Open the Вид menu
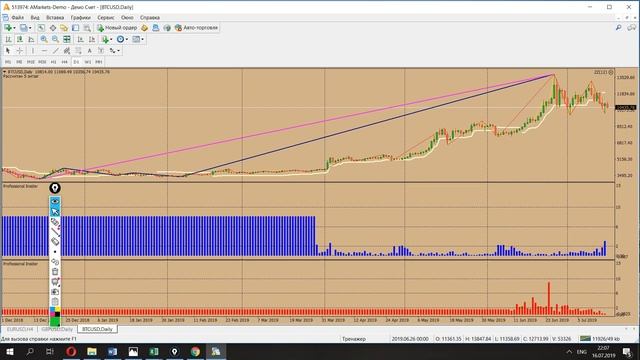 click(x=35, y=18)
